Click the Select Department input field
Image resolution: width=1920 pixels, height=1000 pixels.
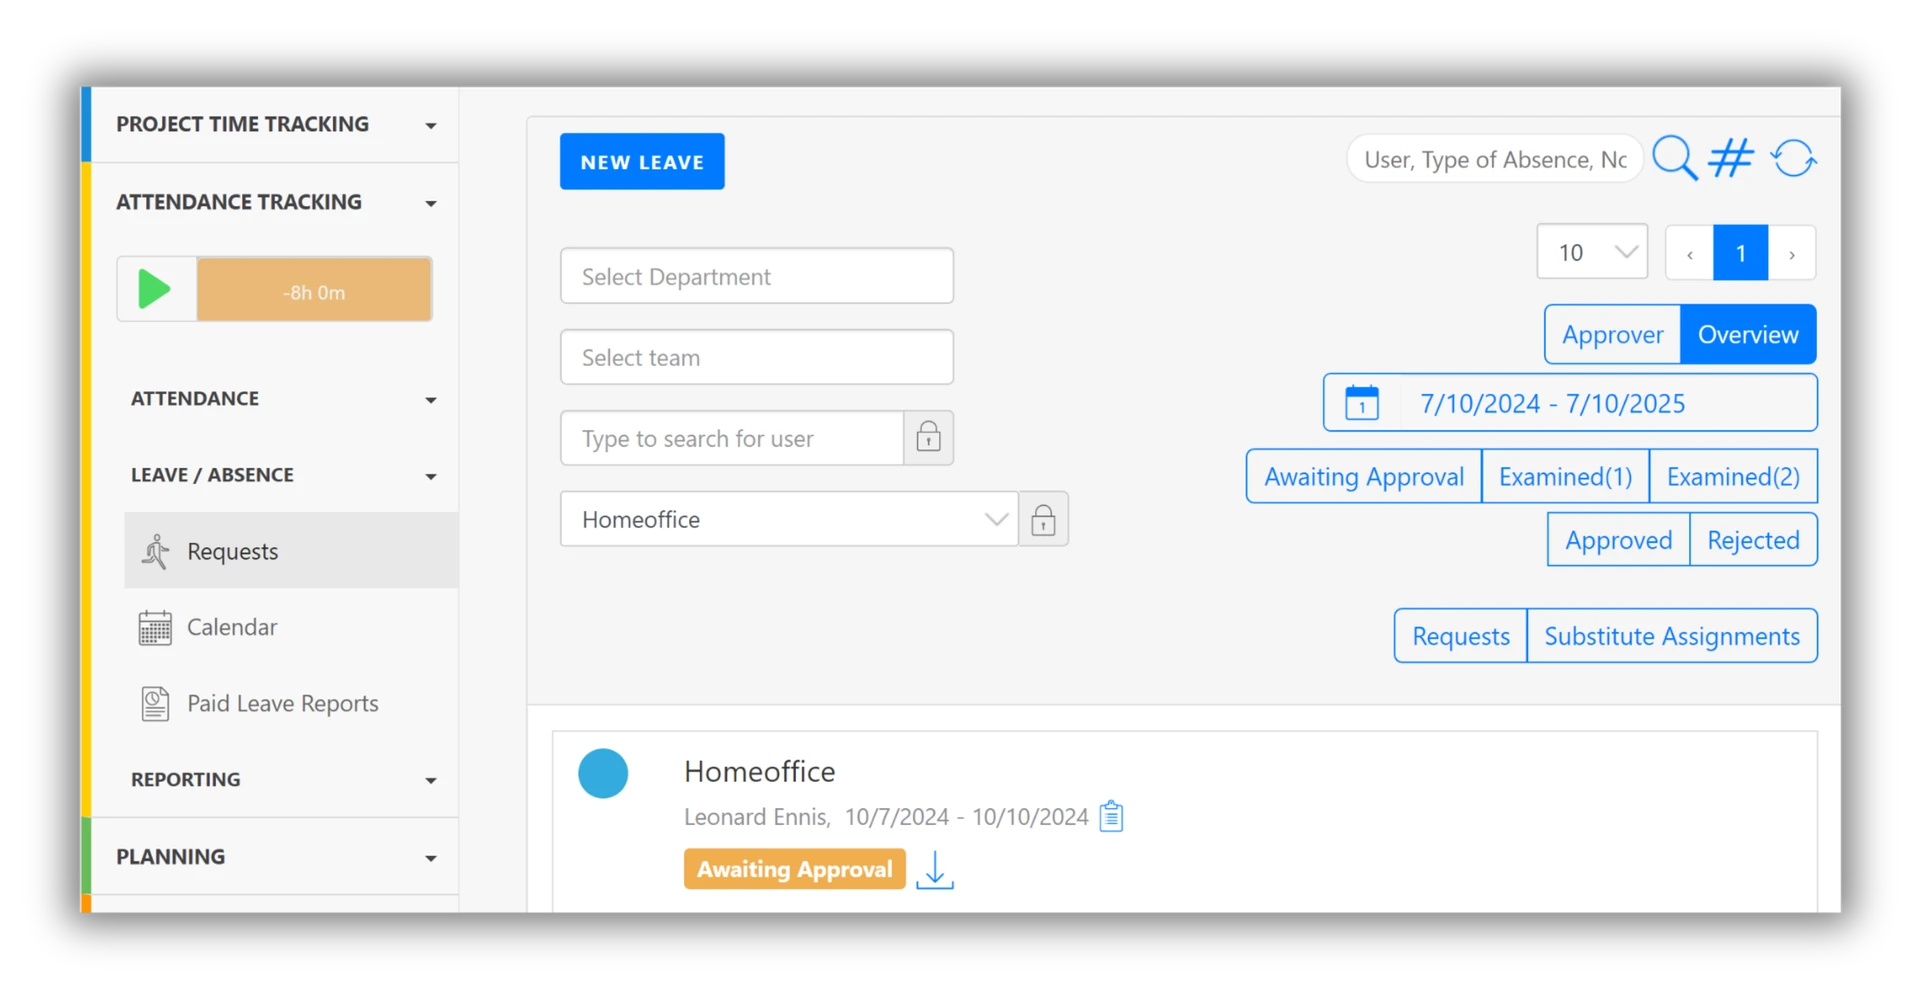tap(756, 277)
